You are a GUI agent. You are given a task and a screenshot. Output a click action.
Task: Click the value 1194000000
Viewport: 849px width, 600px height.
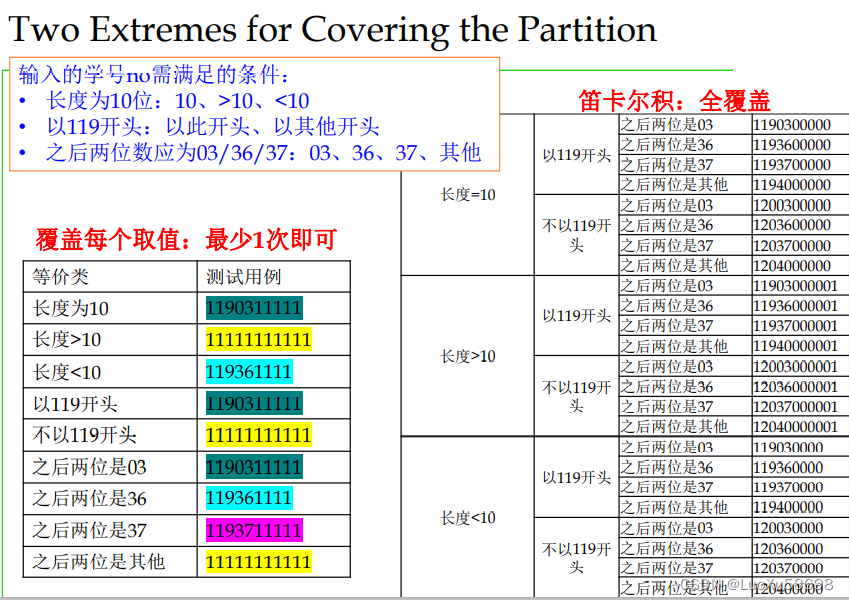[792, 185]
